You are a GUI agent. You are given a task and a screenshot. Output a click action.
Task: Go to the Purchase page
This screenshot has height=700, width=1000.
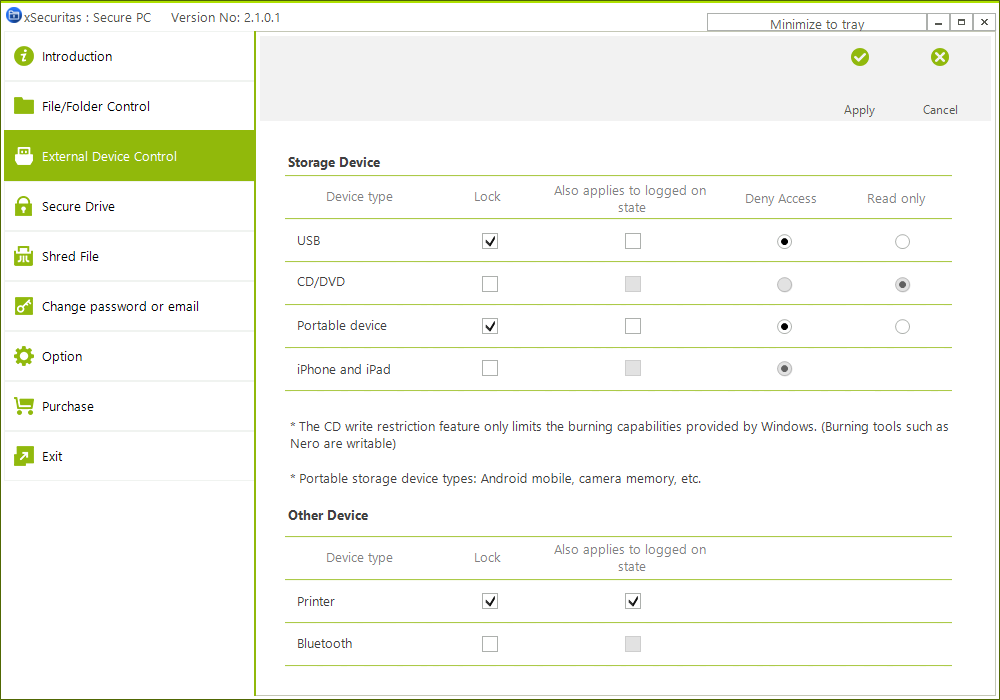point(129,406)
